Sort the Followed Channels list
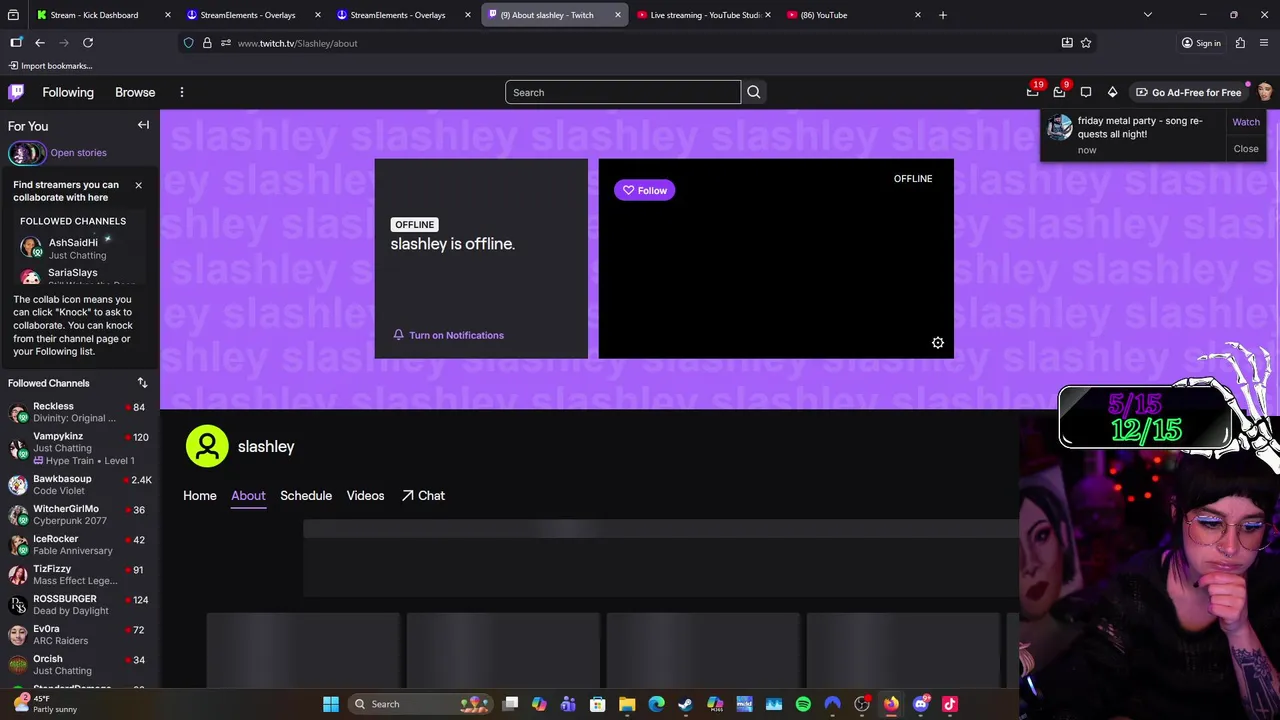The width and height of the screenshot is (1280, 720). (x=142, y=383)
